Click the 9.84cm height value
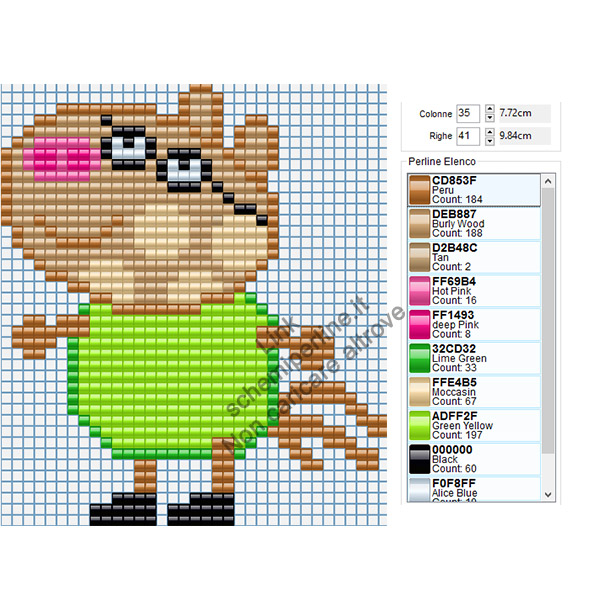 515,136
